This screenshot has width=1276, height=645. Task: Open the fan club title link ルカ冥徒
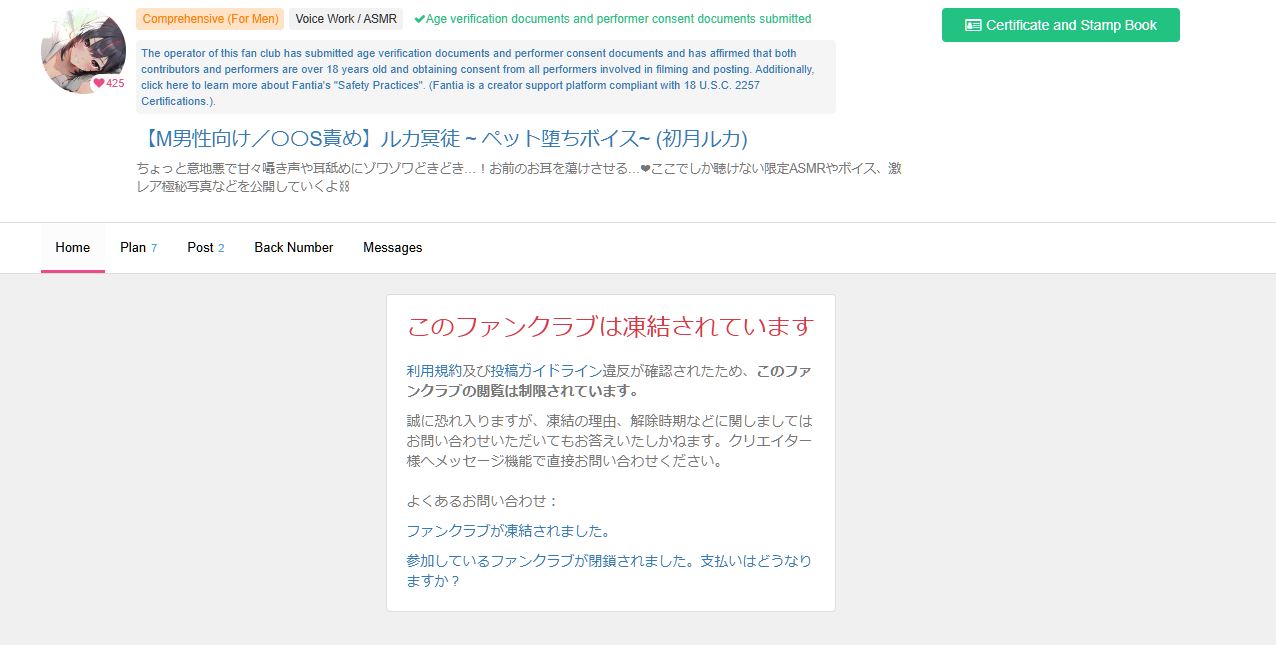coord(442,138)
